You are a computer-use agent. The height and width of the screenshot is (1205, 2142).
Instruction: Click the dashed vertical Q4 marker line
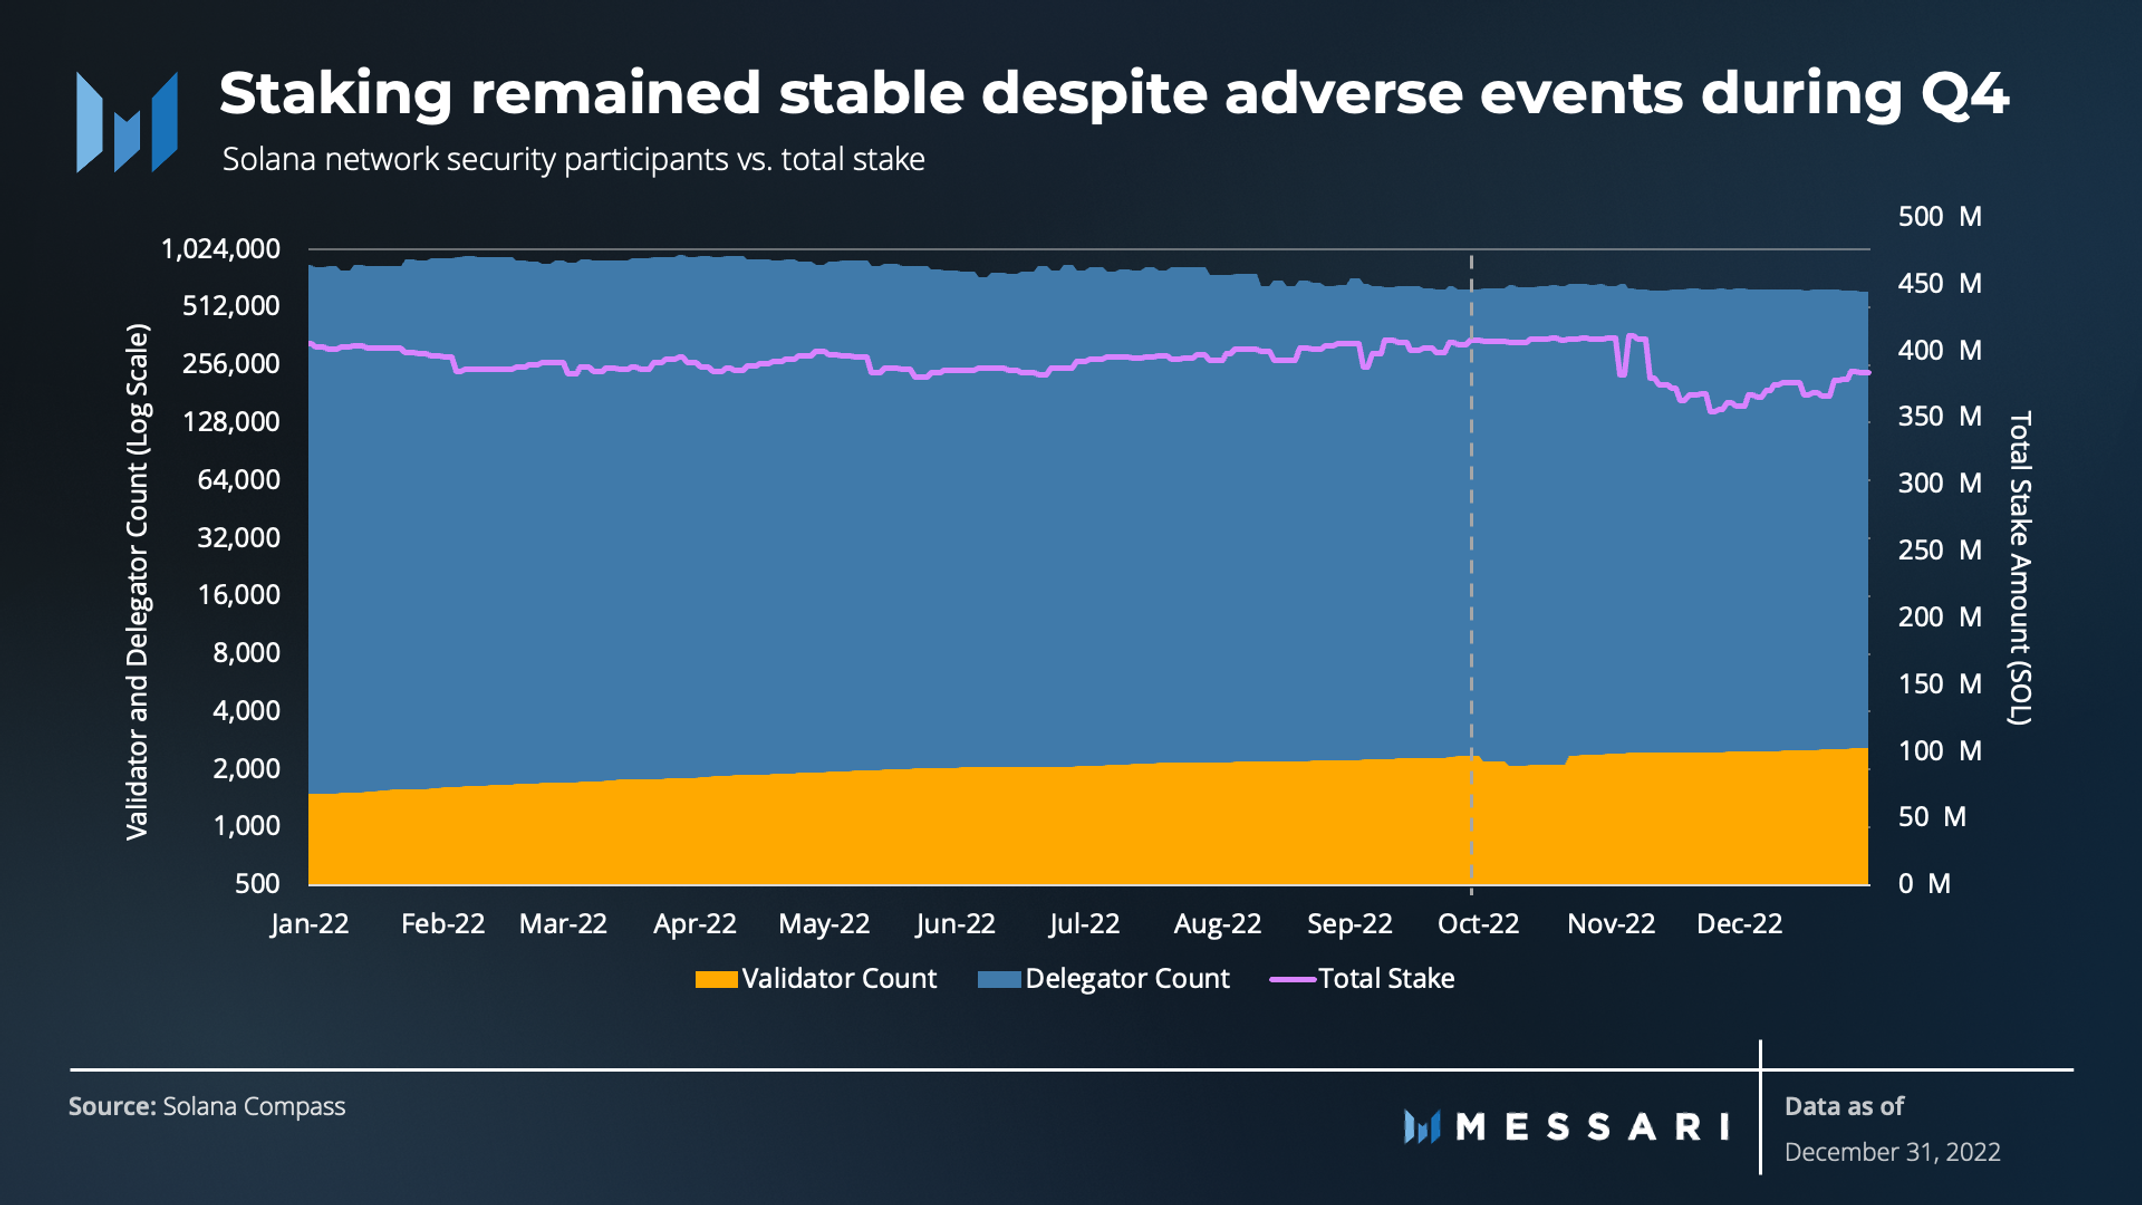click(1471, 572)
